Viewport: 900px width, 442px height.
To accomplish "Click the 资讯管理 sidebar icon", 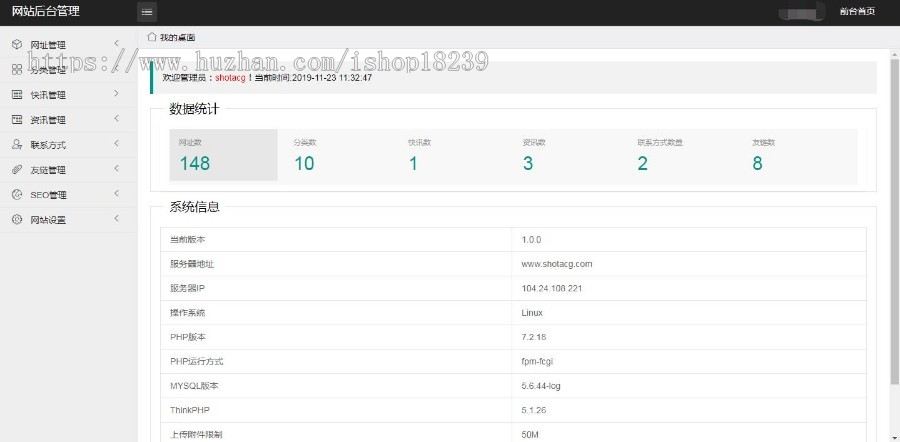I will (17, 119).
